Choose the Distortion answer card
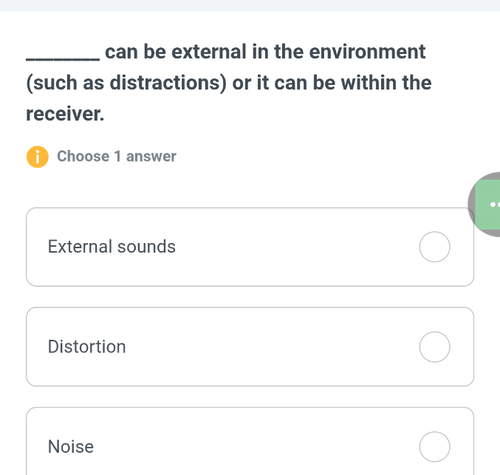This screenshot has width=500, height=475. click(x=250, y=347)
